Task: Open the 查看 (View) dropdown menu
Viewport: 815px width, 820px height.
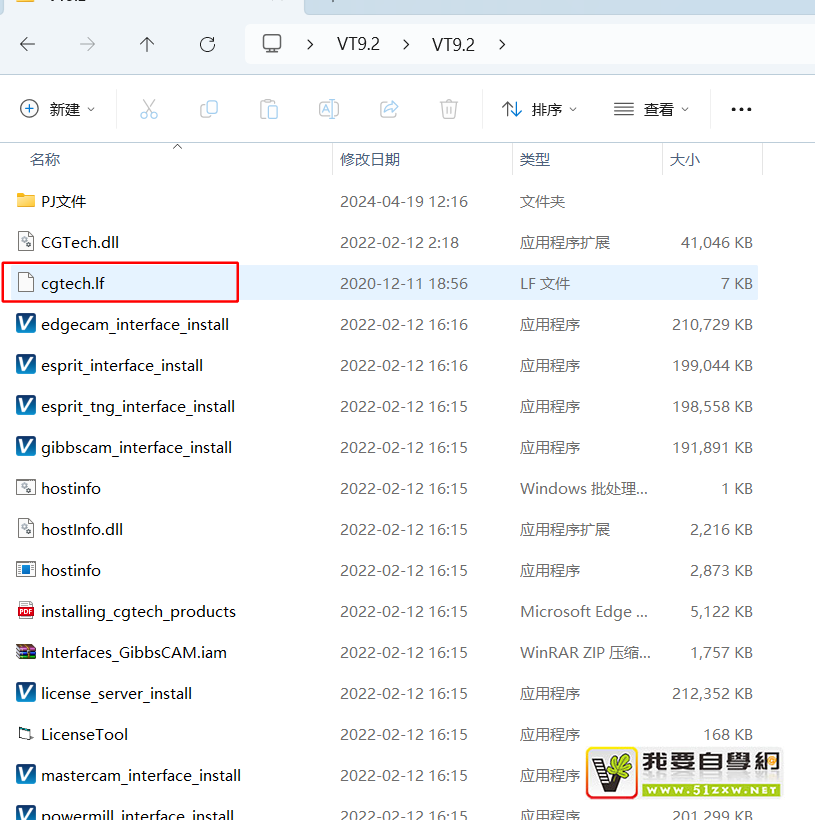Action: pyautogui.click(x=652, y=109)
